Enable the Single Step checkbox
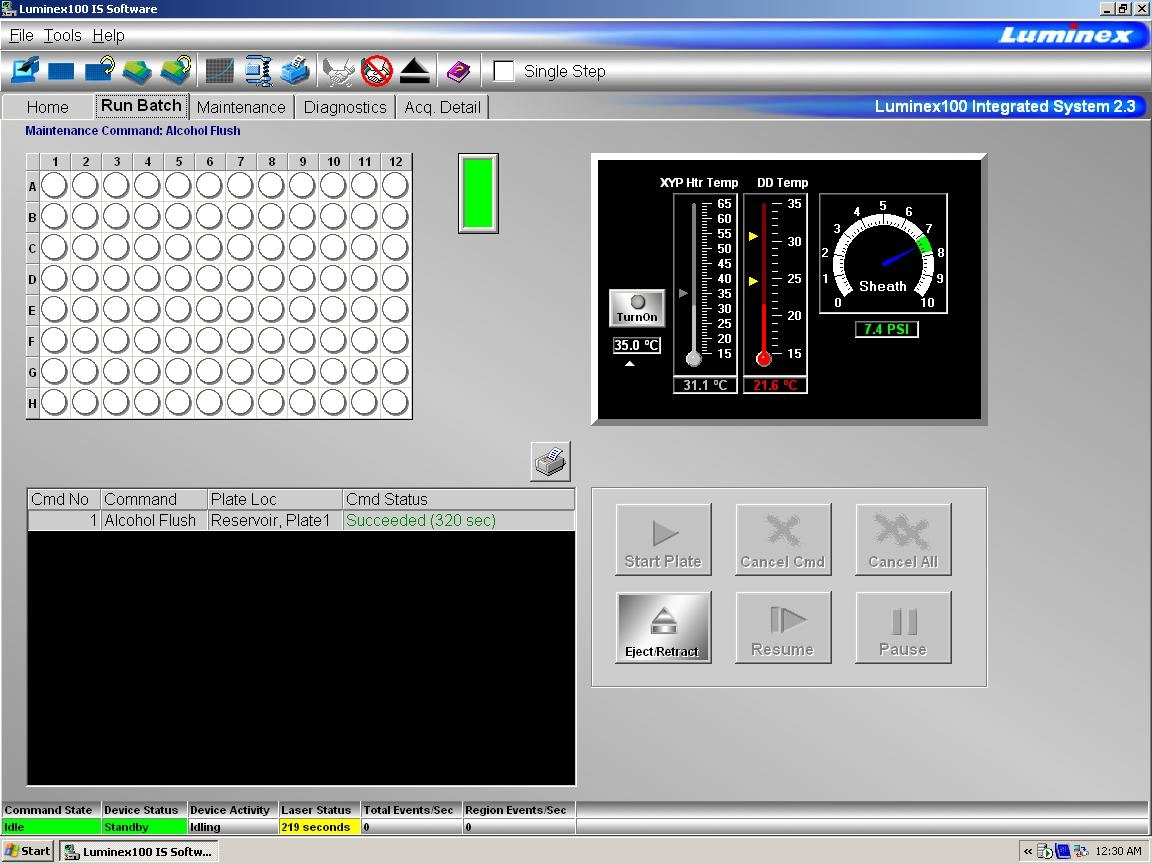Viewport: 1152px width, 864px height. 505,71
